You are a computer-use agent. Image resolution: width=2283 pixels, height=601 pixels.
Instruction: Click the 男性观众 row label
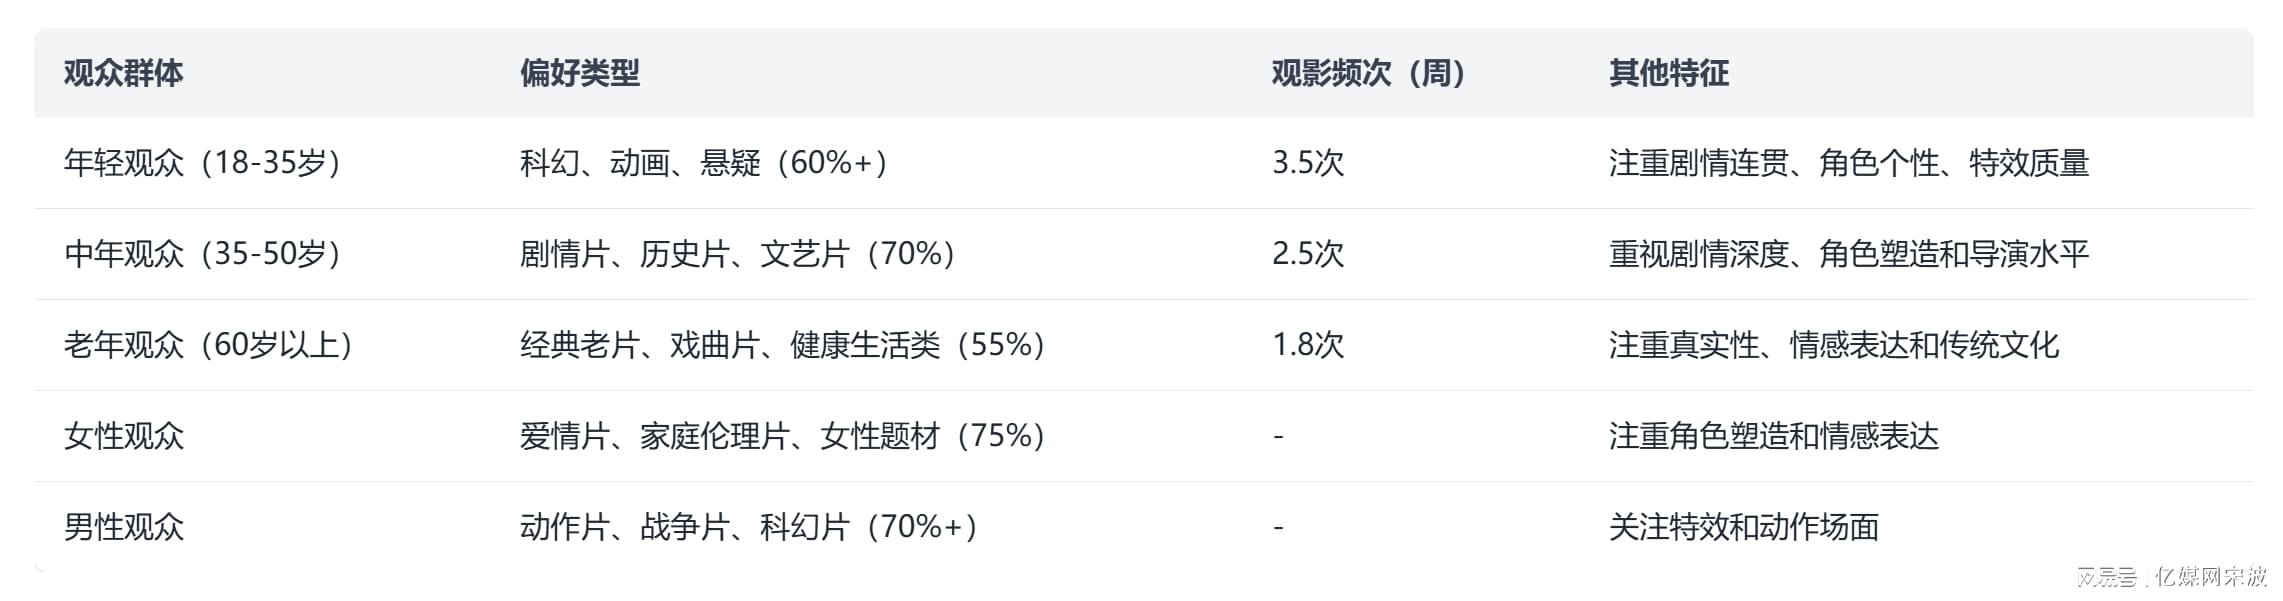click(124, 527)
